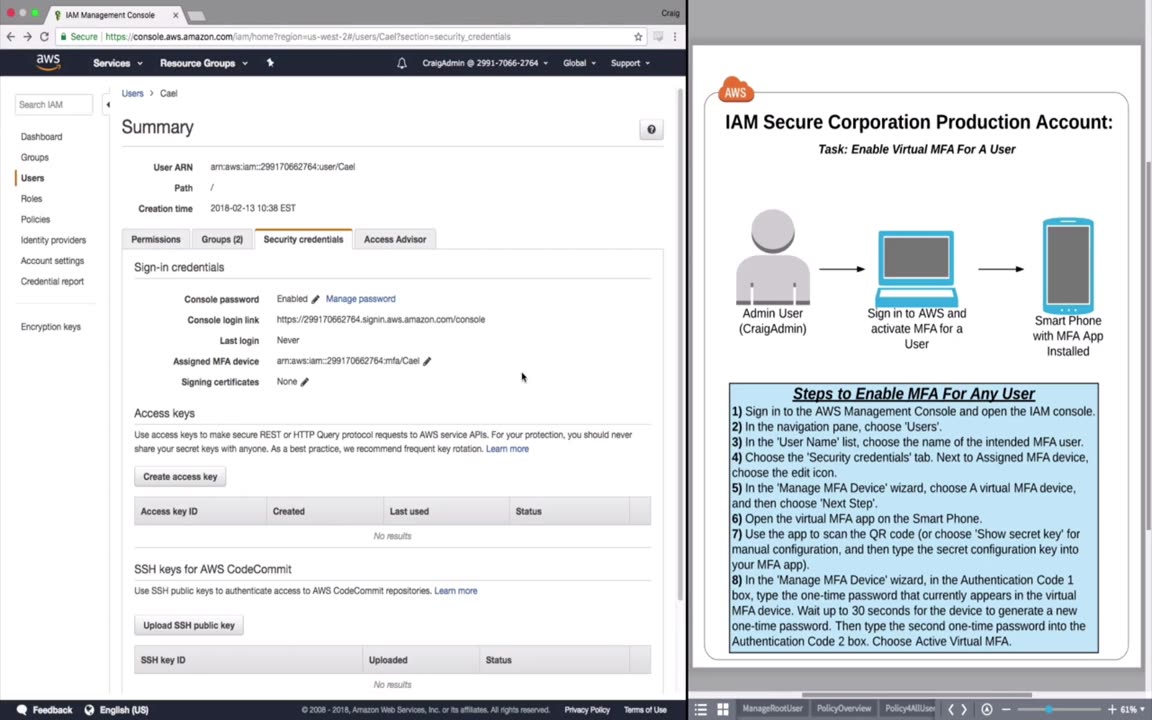Click zoom out minus in diagram app
Screen dimensions: 1152x720
pos(1006,709)
